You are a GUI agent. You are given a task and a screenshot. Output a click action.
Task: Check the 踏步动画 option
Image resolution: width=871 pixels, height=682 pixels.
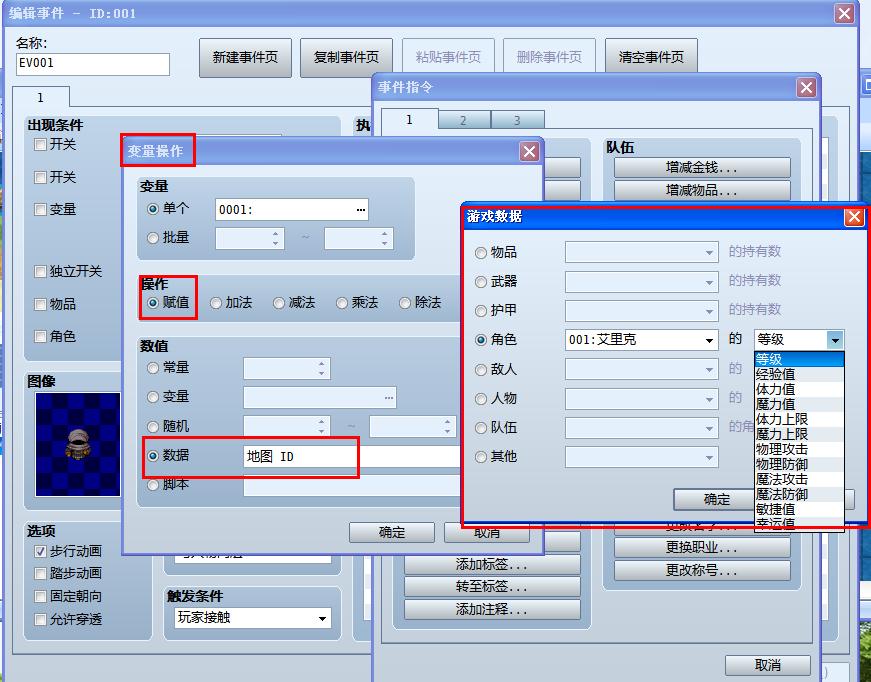40,574
